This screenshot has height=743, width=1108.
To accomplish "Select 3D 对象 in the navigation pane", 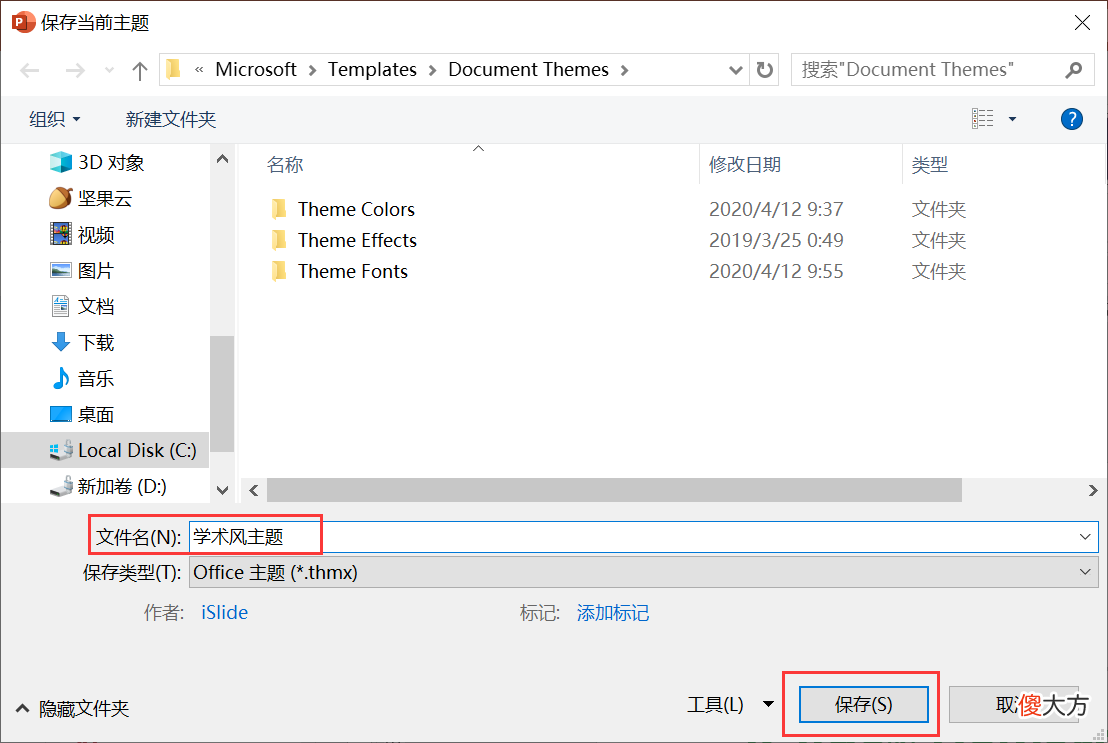I will (x=96, y=163).
